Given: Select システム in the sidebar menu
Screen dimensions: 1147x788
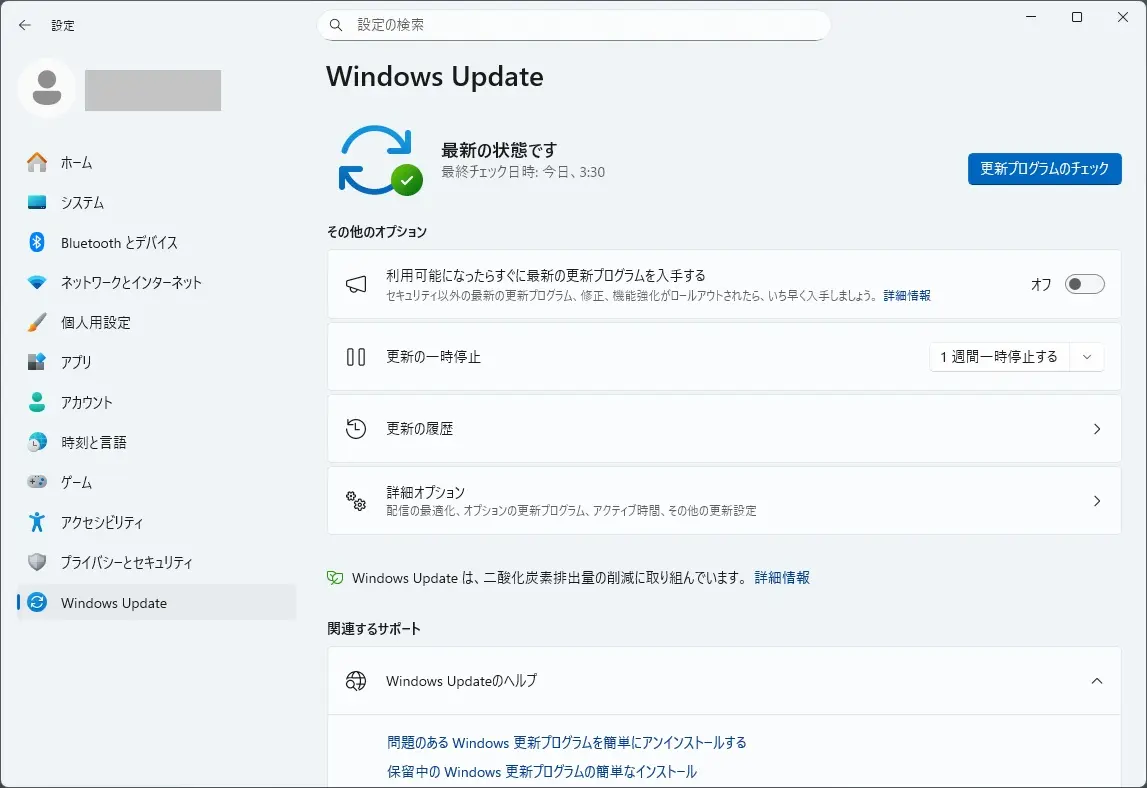Looking at the screenshot, I should coord(82,202).
